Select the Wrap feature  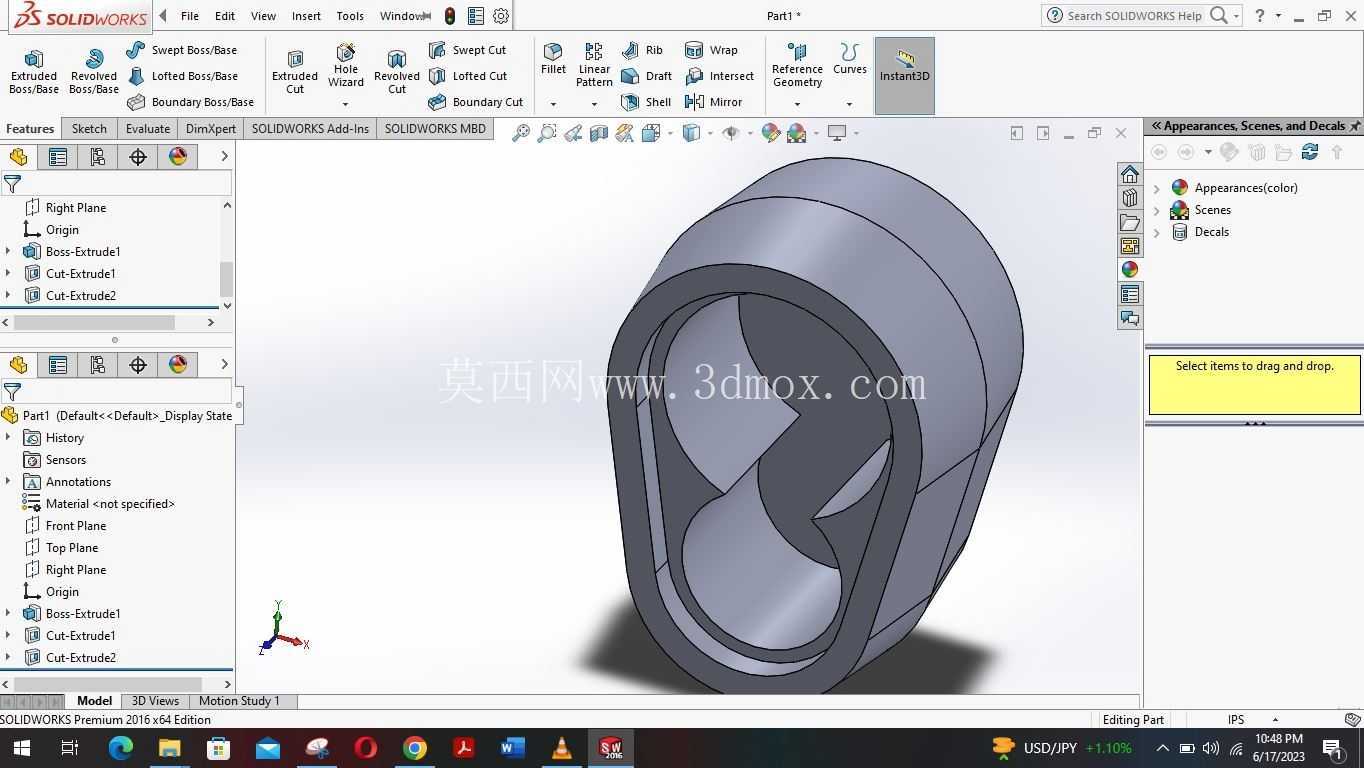(x=711, y=50)
